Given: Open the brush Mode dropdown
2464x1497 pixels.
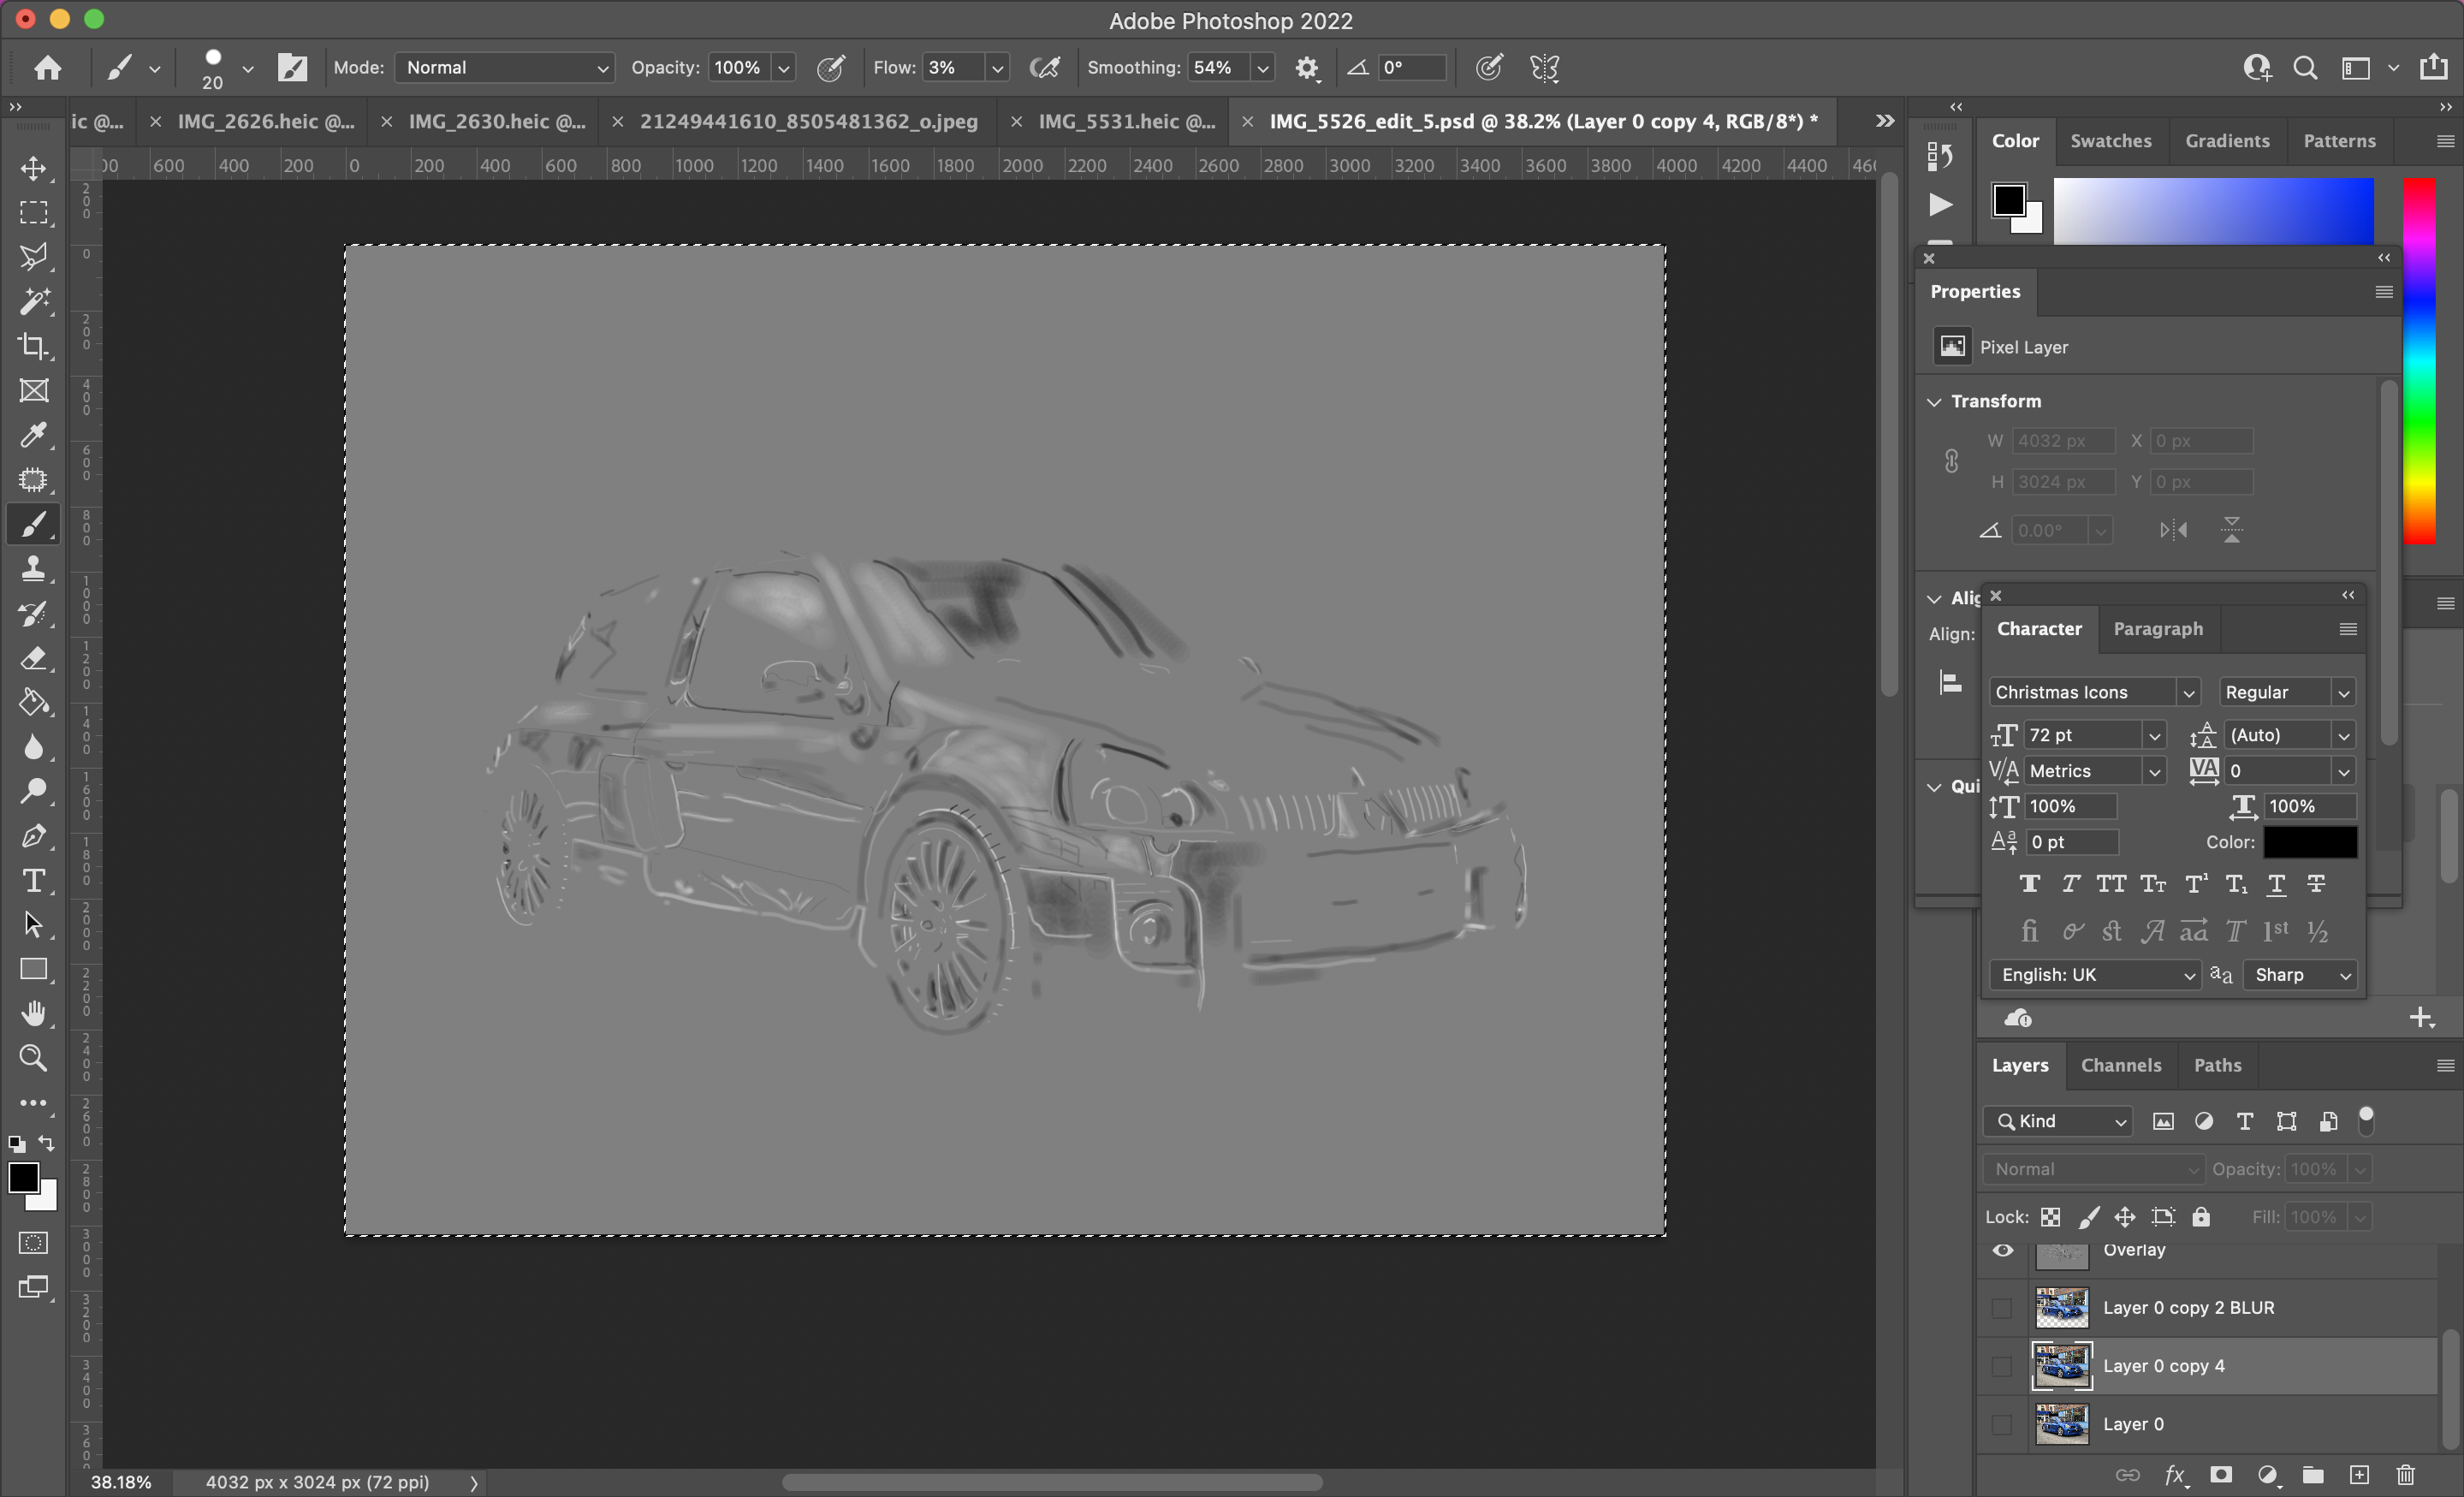Looking at the screenshot, I should tap(505, 67).
